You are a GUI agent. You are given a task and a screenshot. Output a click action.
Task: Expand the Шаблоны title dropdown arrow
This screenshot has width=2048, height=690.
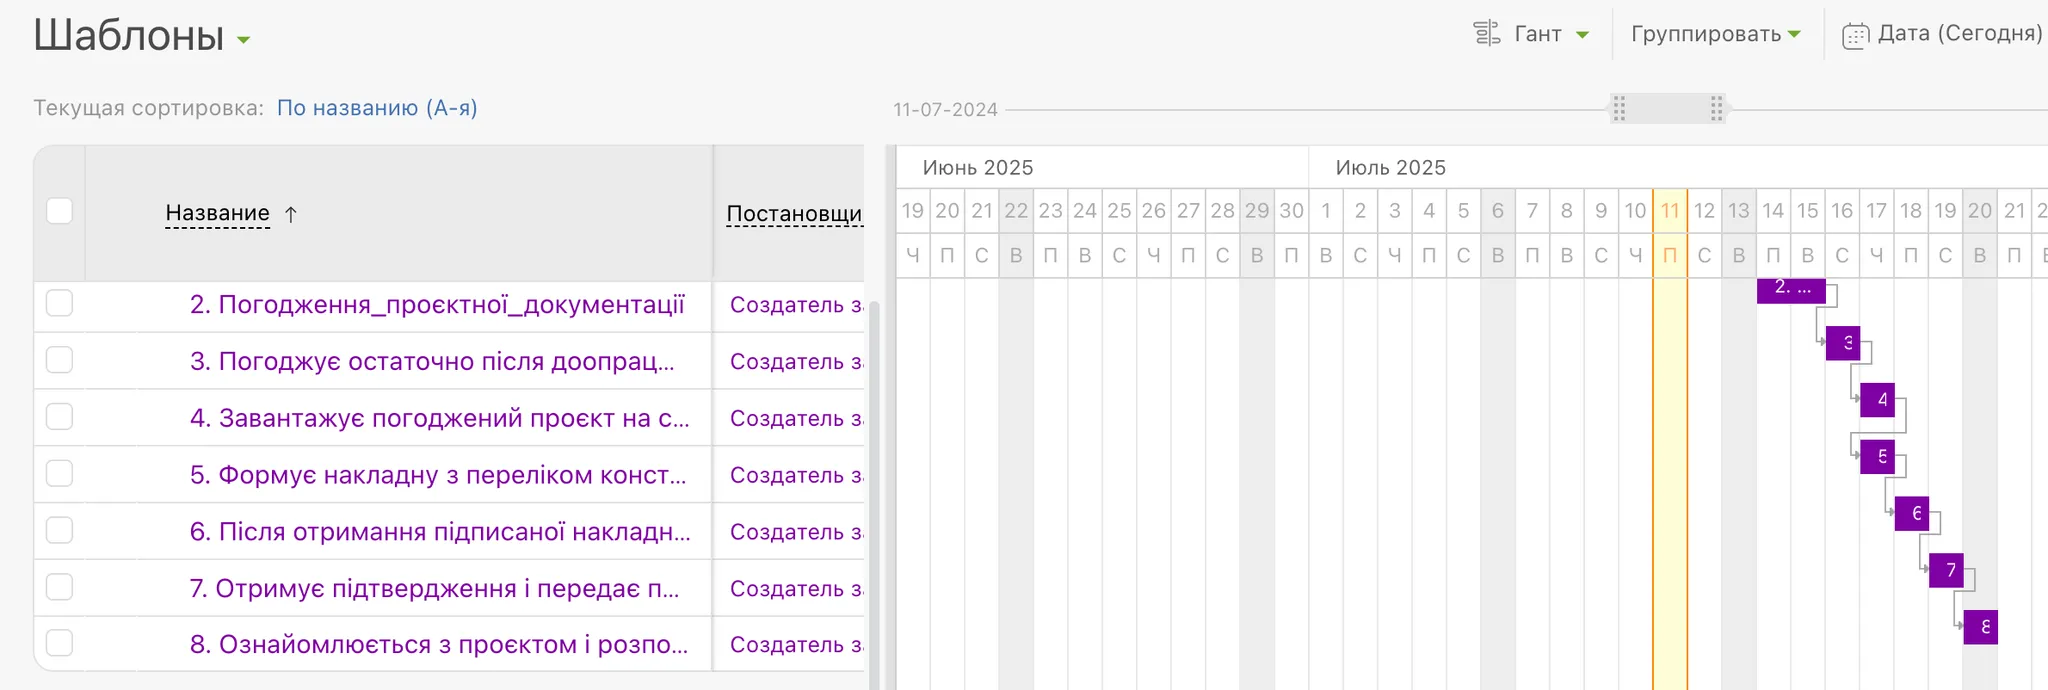coord(243,41)
